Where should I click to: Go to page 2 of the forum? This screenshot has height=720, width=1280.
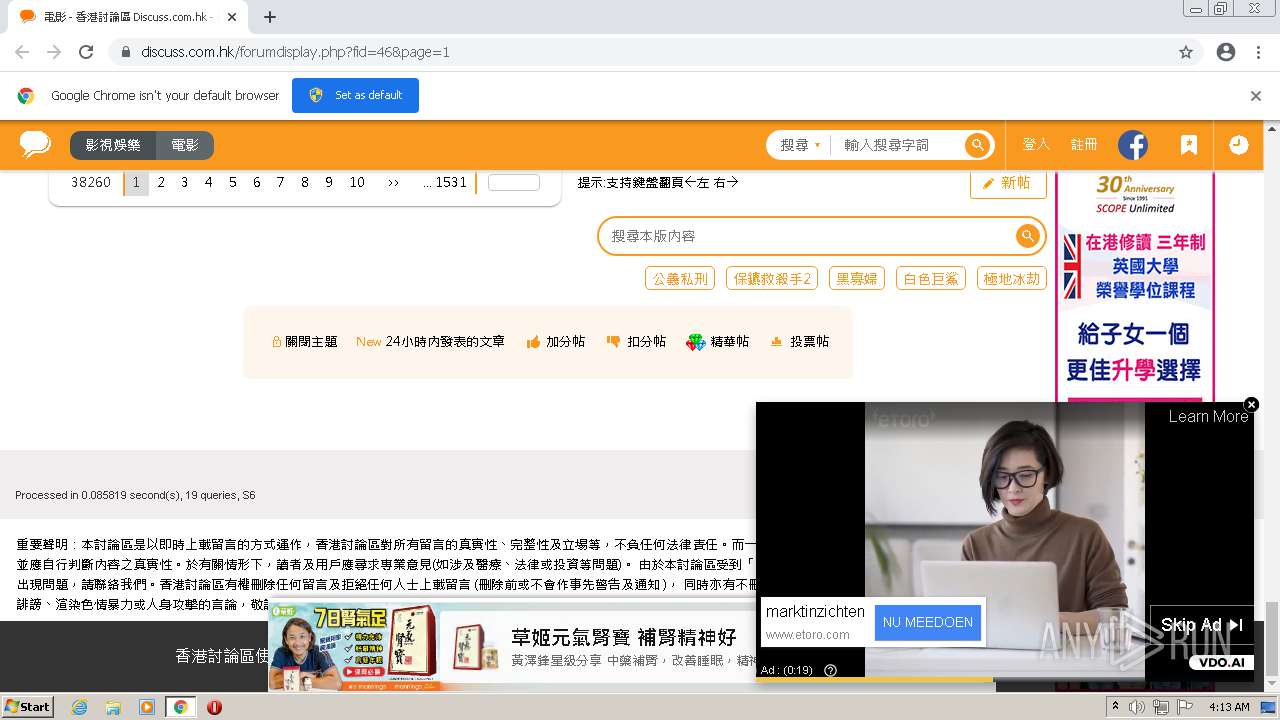(161, 183)
